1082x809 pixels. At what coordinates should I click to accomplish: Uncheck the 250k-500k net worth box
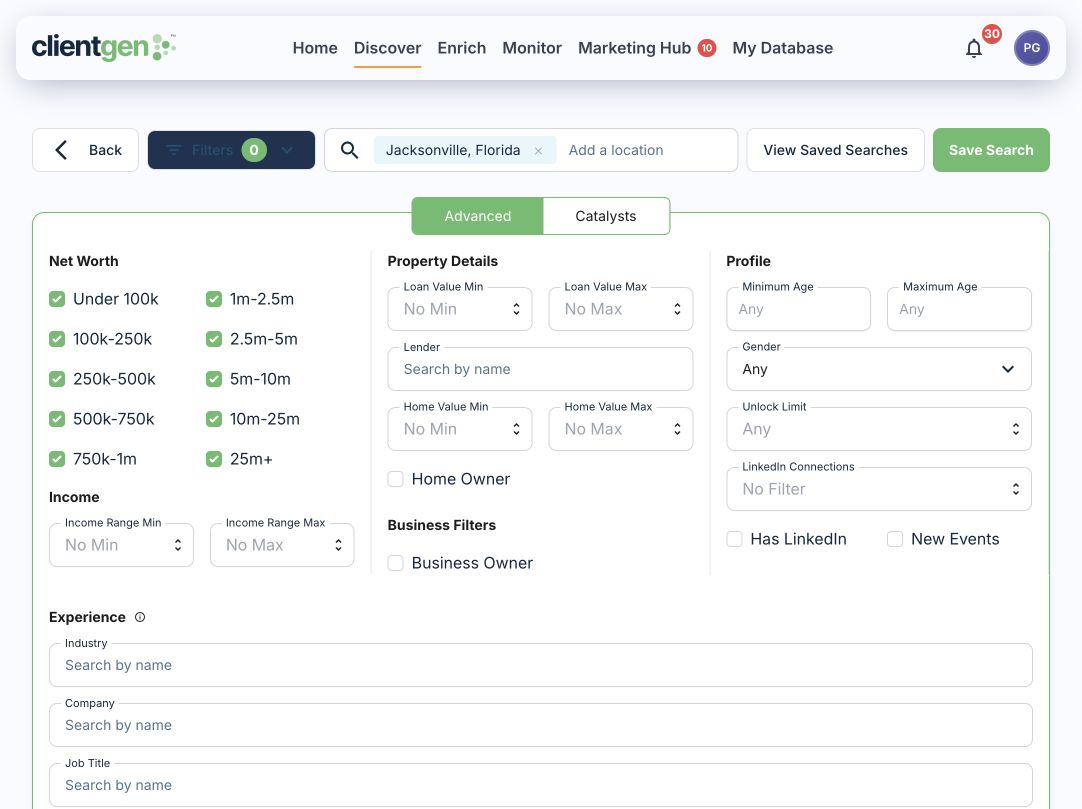pos(57,379)
